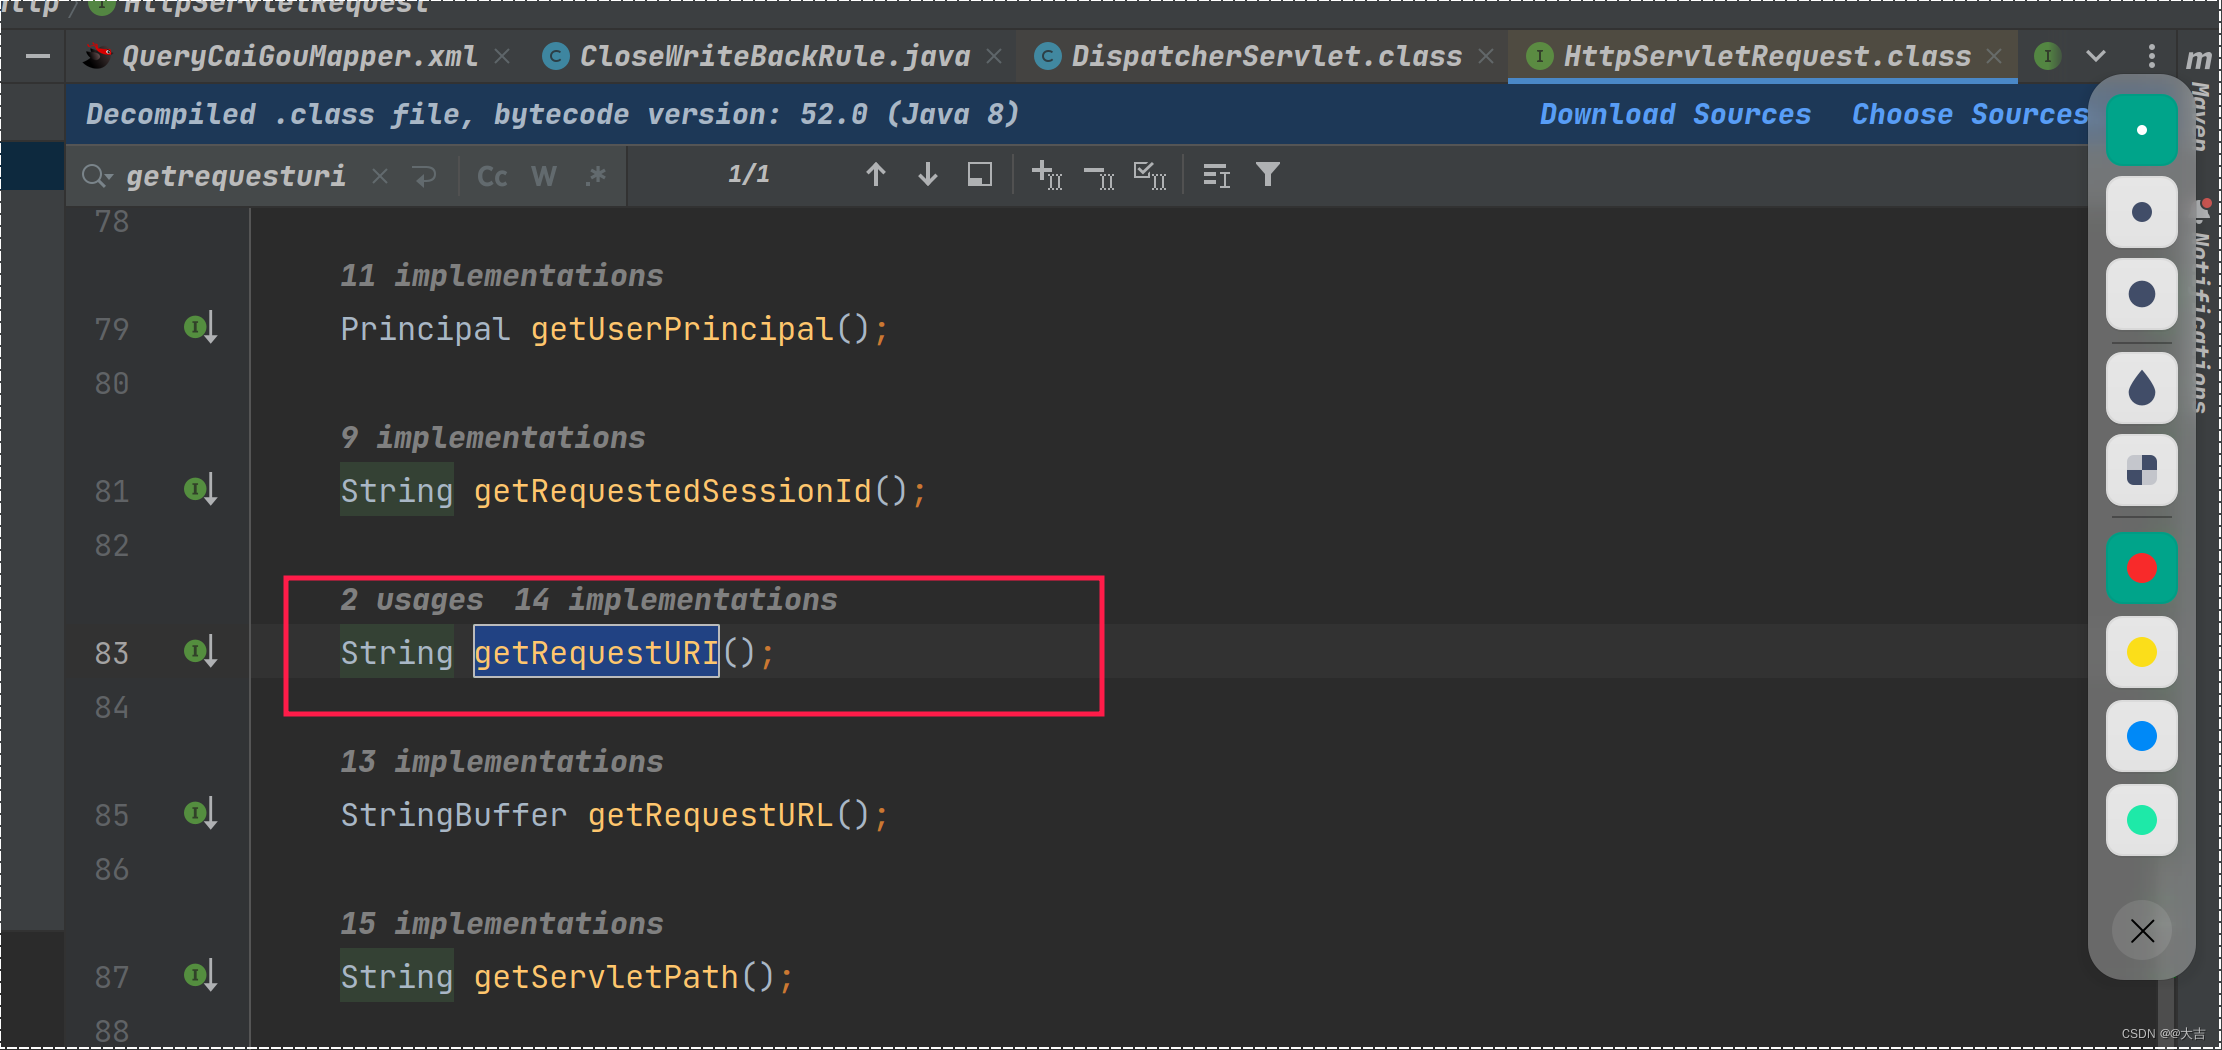This screenshot has width=2222, height=1050.
Task: Click search field containing getrequesturi
Action: [x=236, y=176]
